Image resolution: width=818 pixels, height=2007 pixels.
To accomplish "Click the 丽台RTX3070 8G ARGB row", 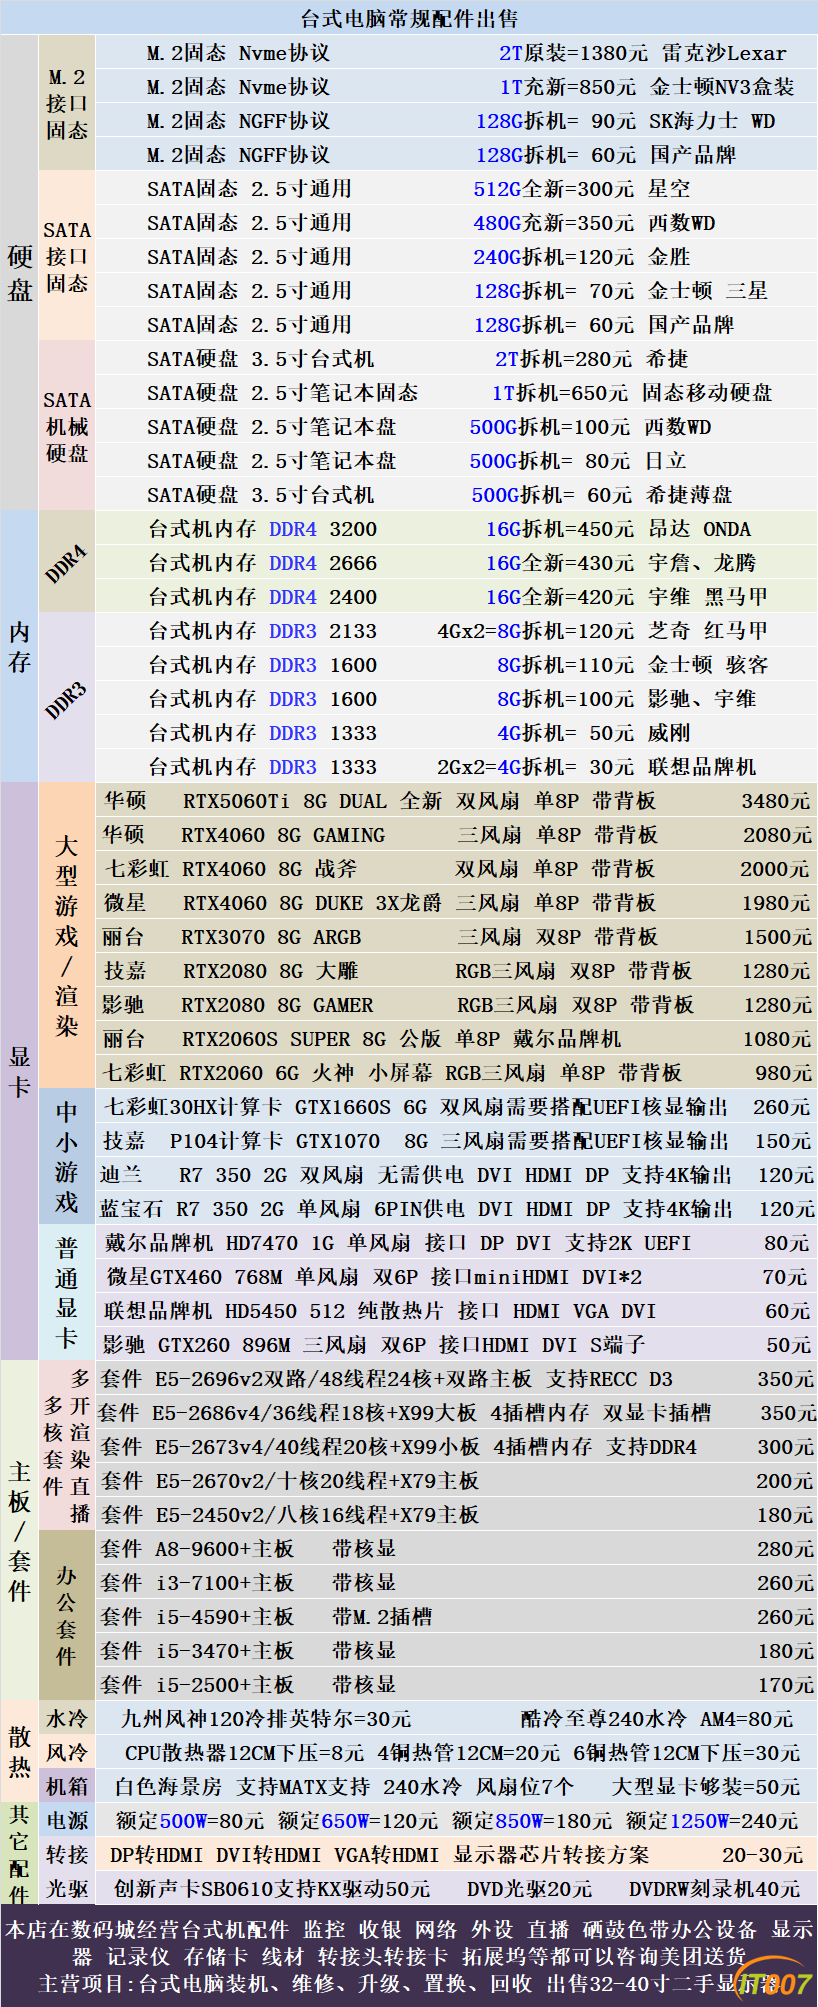I will (456, 937).
